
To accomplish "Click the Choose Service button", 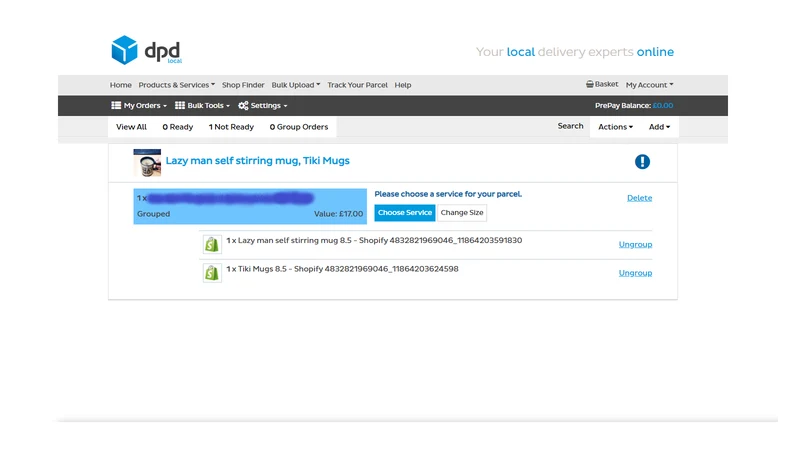I will (405, 213).
